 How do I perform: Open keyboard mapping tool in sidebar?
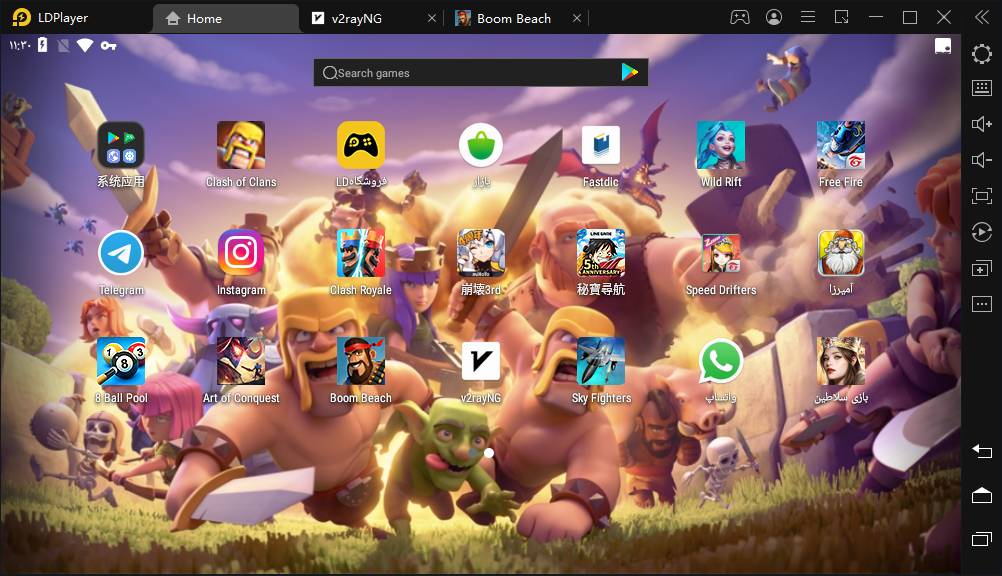[982, 88]
